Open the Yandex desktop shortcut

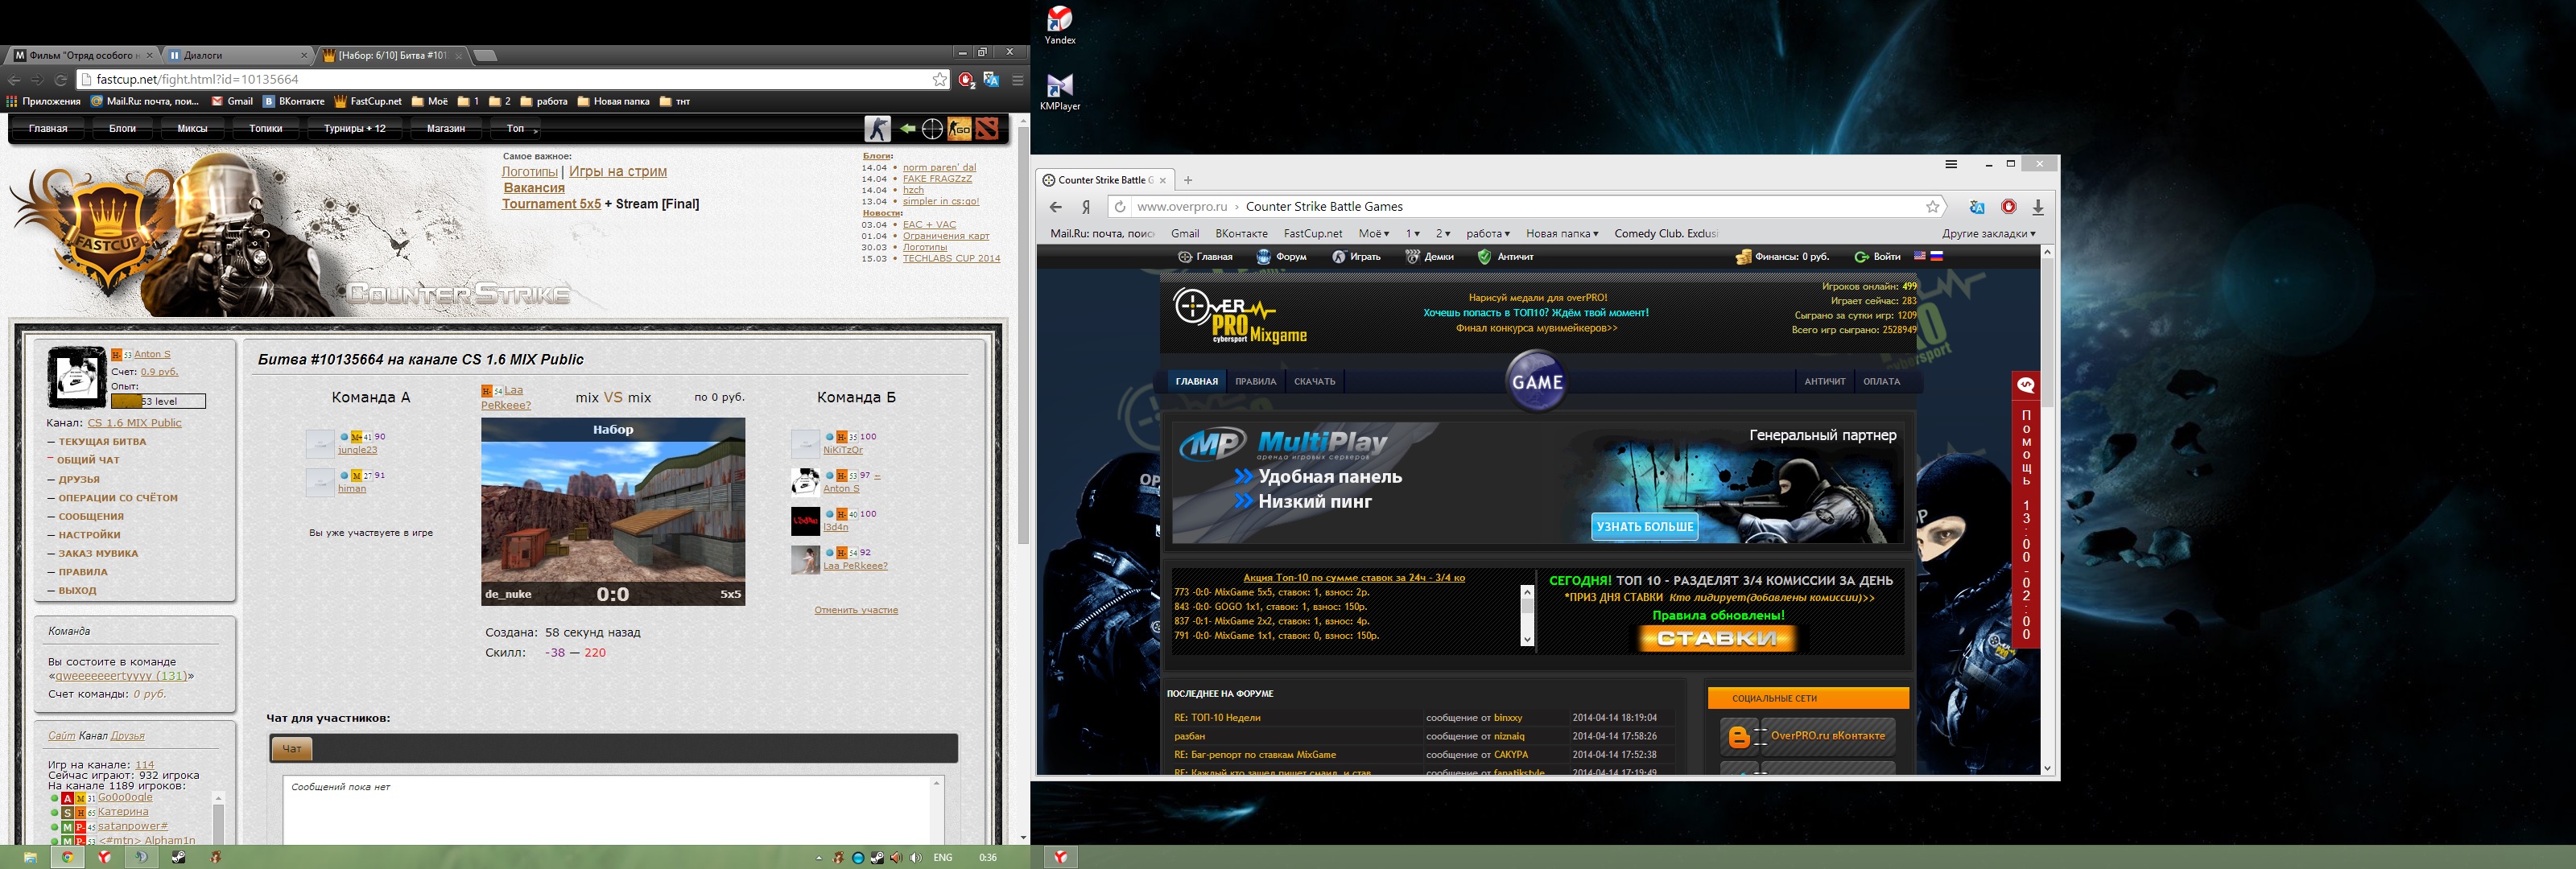[x=1059, y=26]
